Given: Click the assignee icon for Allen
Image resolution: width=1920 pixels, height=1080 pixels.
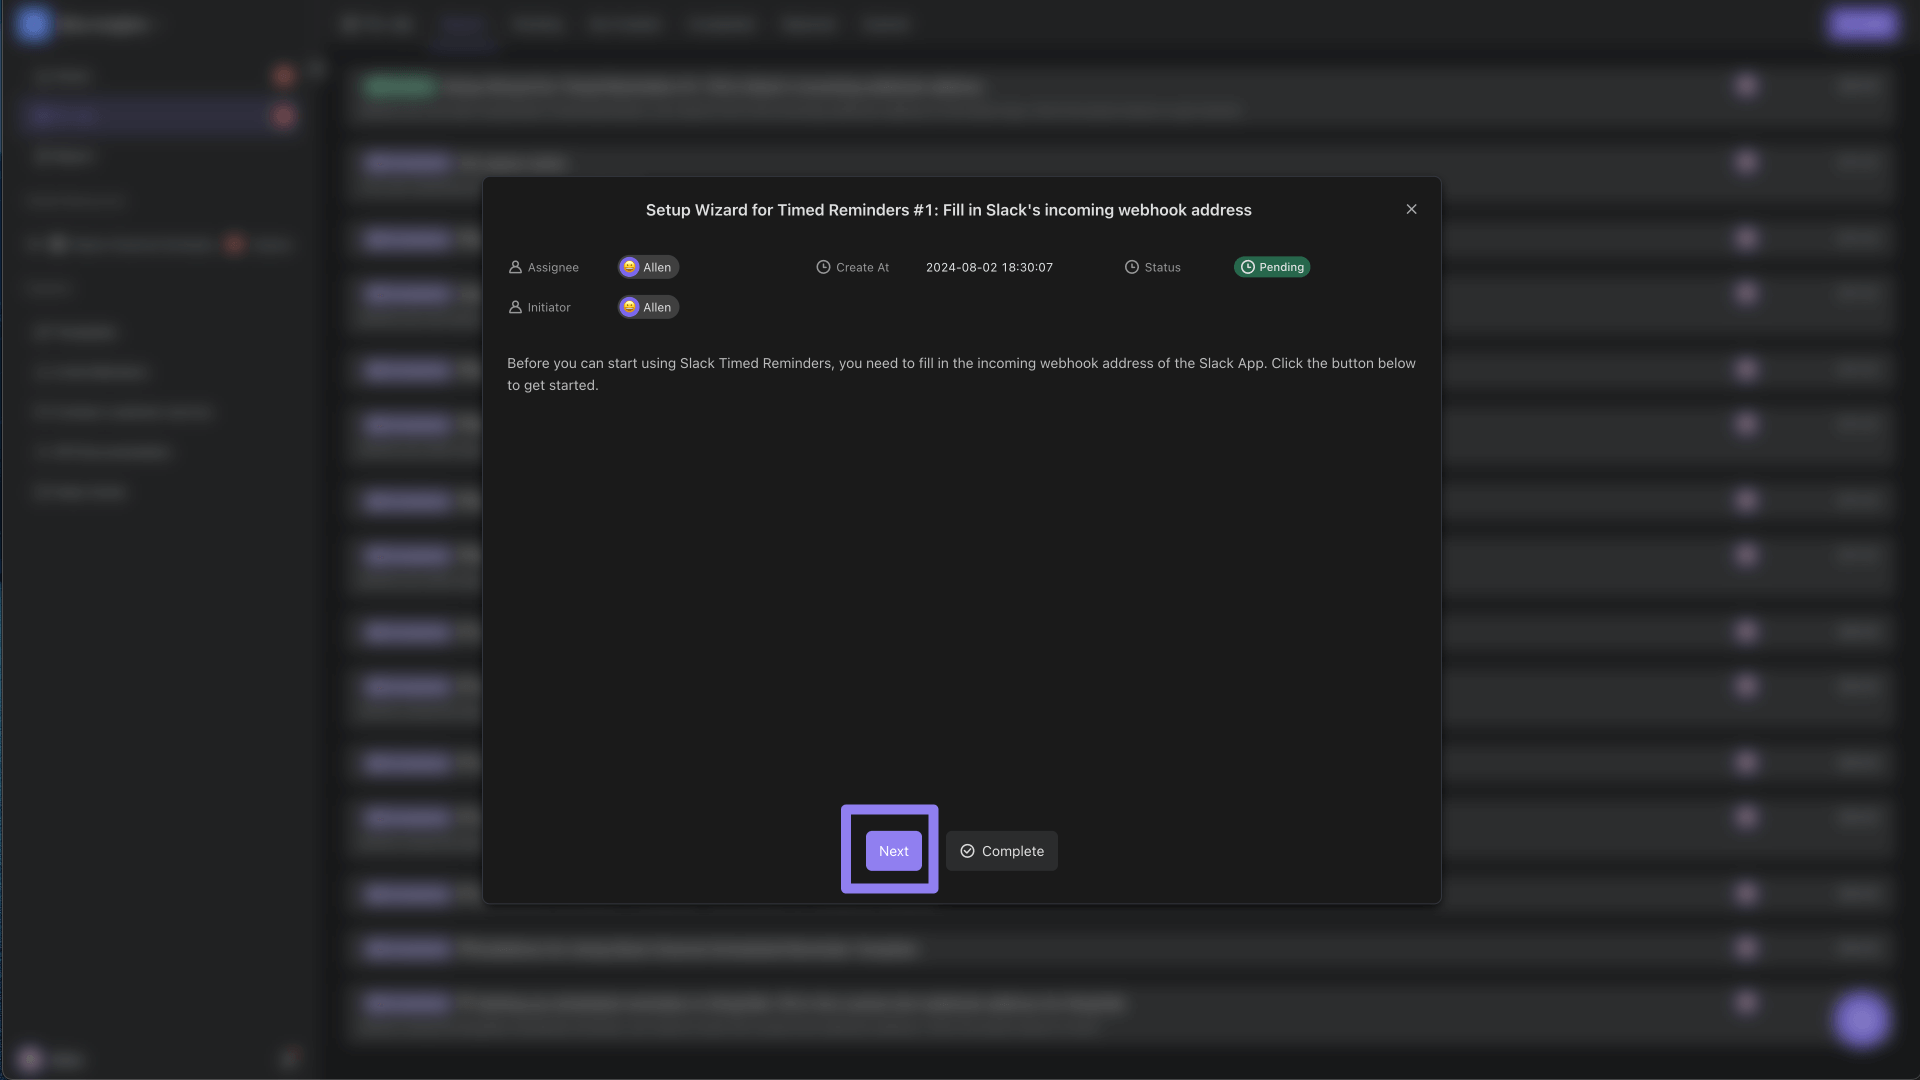Looking at the screenshot, I should click(x=630, y=268).
